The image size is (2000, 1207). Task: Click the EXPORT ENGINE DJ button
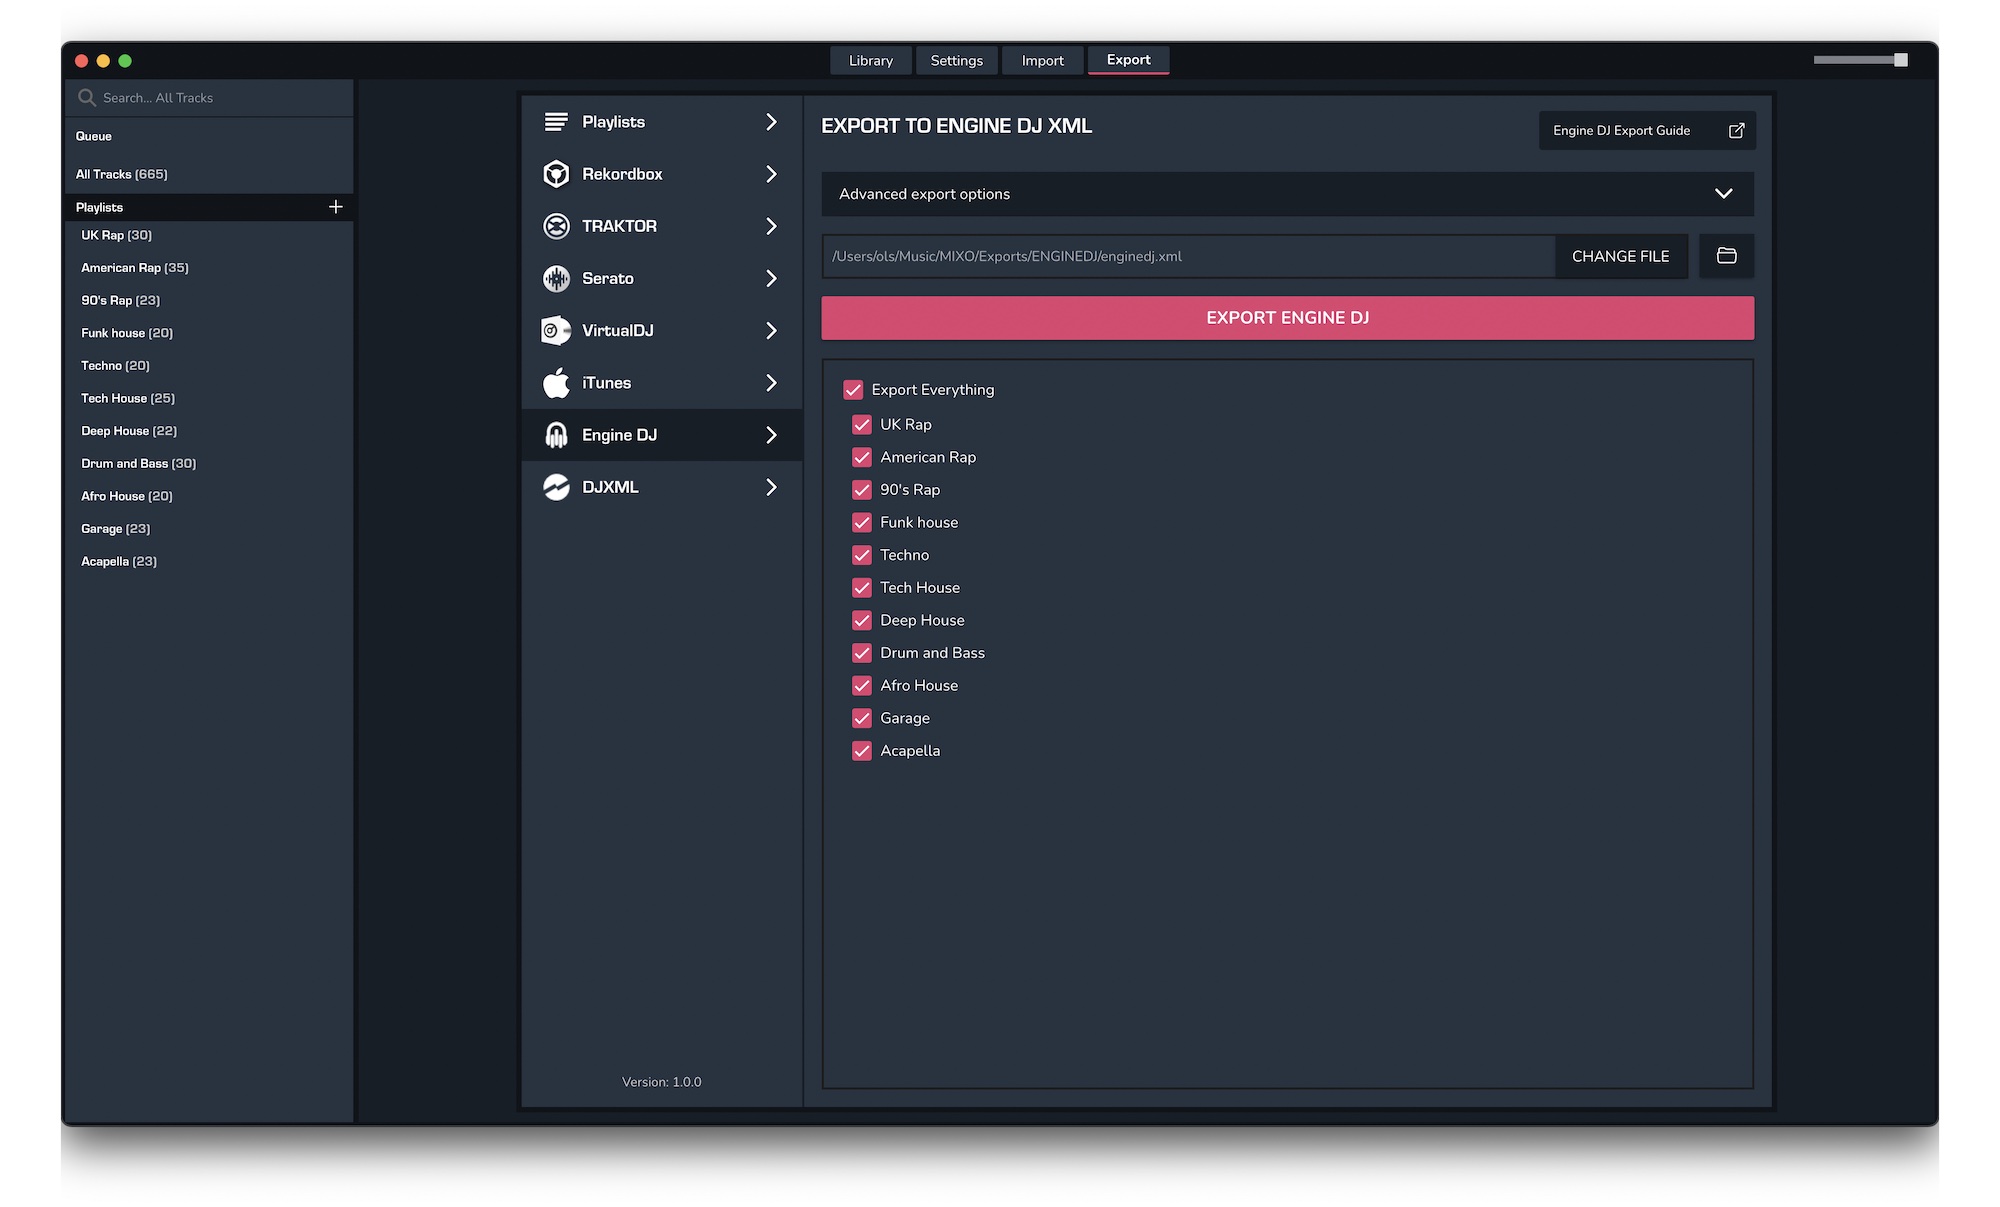point(1287,318)
